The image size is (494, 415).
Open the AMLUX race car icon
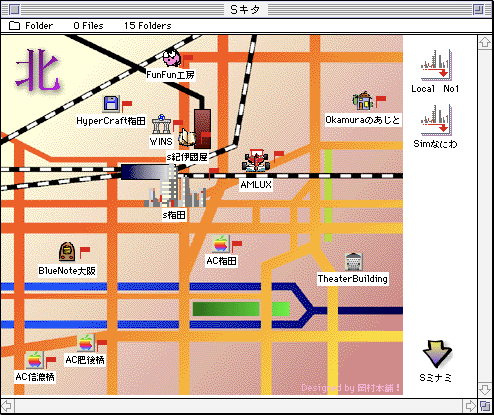click(x=256, y=161)
